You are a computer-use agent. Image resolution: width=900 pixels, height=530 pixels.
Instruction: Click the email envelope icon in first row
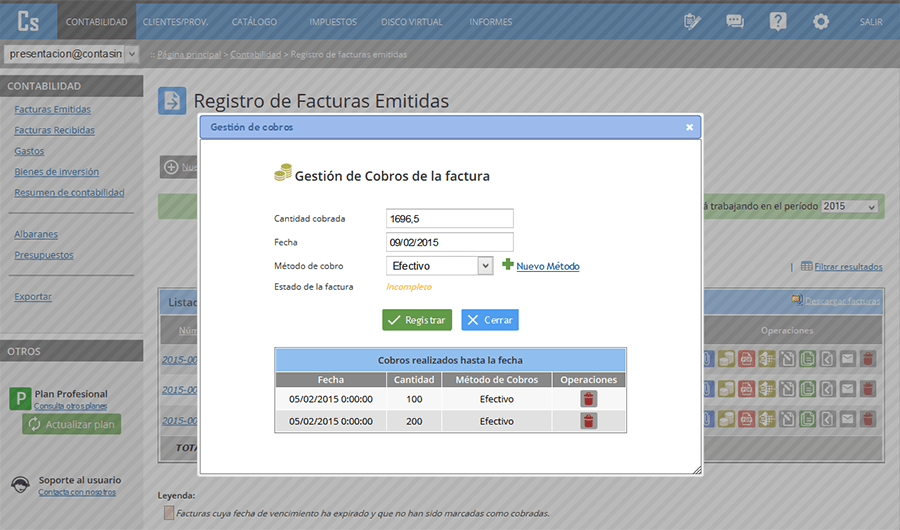click(847, 359)
